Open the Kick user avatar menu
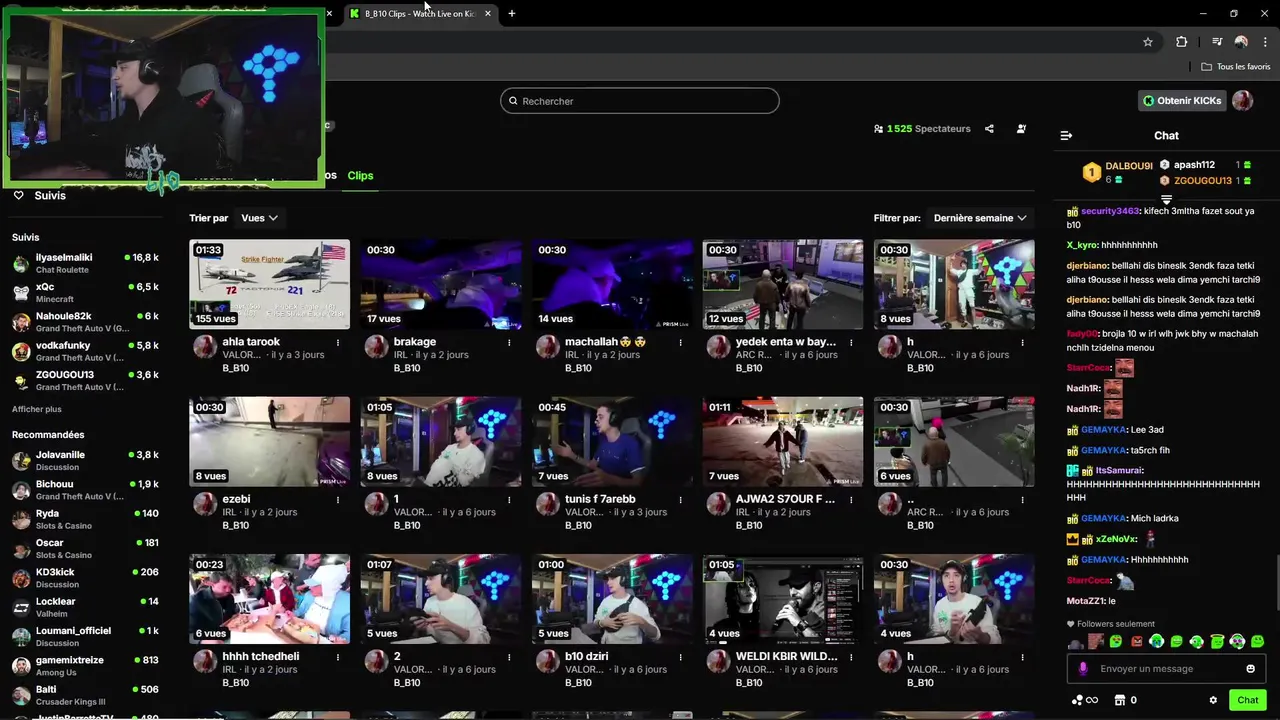The width and height of the screenshot is (1280, 720). pyautogui.click(x=1242, y=101)
